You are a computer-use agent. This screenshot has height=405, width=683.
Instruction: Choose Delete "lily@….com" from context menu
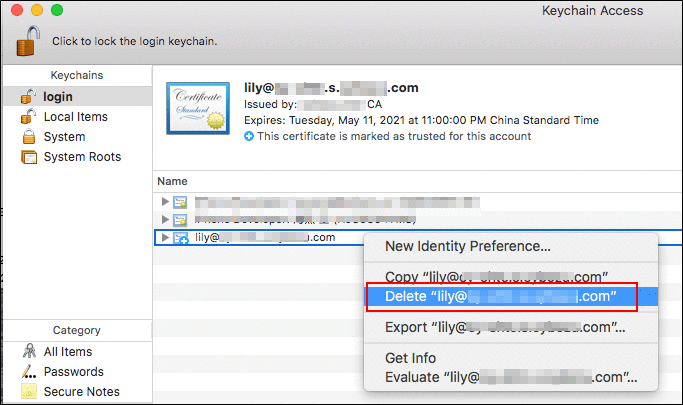pyautogui.click(x=511, y=297)
